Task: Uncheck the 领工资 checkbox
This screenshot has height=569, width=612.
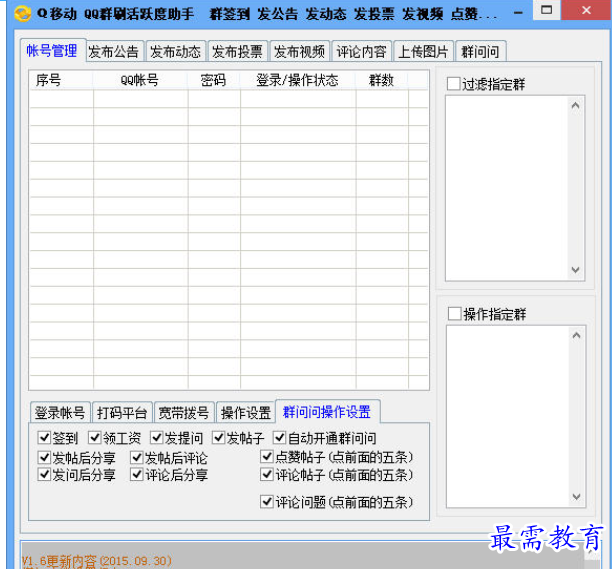Action: tap(94, 437)
